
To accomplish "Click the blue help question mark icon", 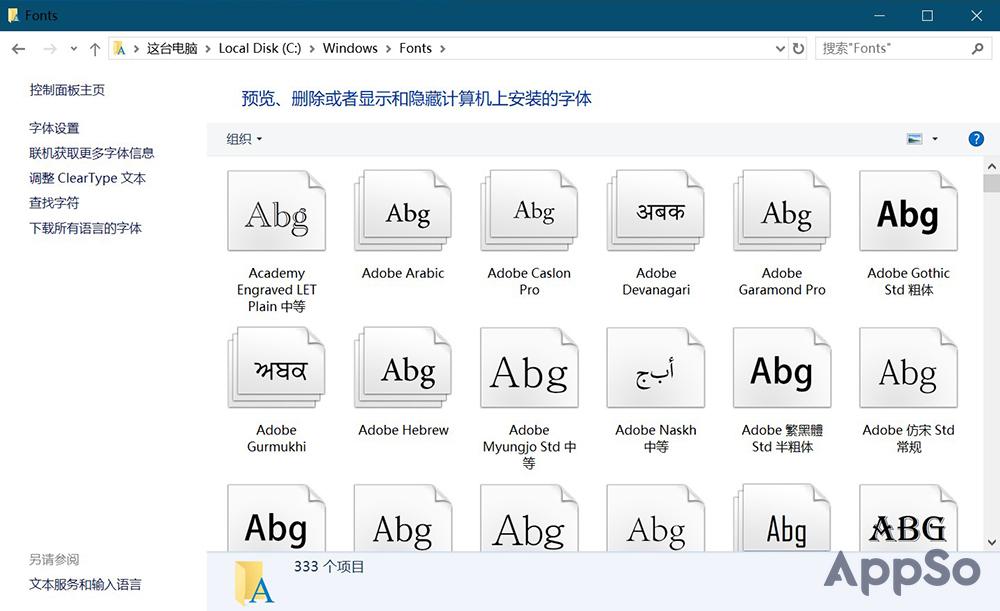I will [976, 138].
